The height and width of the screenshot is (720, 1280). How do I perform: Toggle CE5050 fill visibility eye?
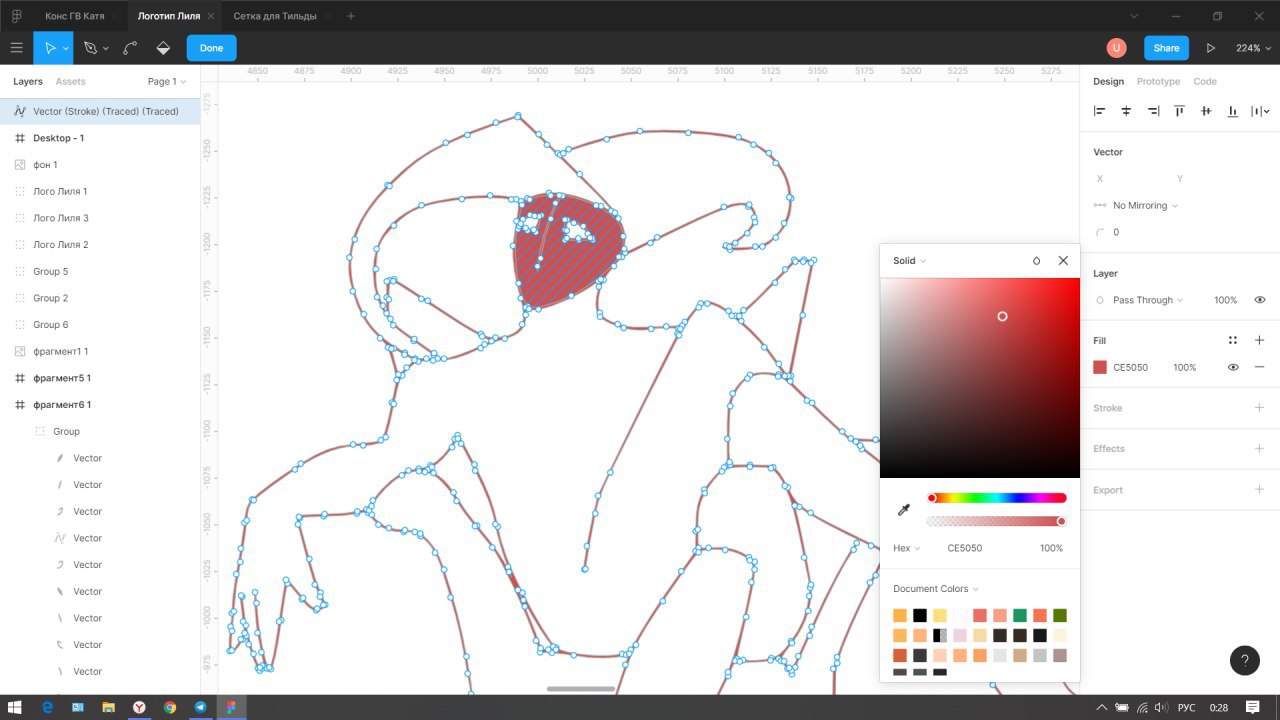(1233, 367)
